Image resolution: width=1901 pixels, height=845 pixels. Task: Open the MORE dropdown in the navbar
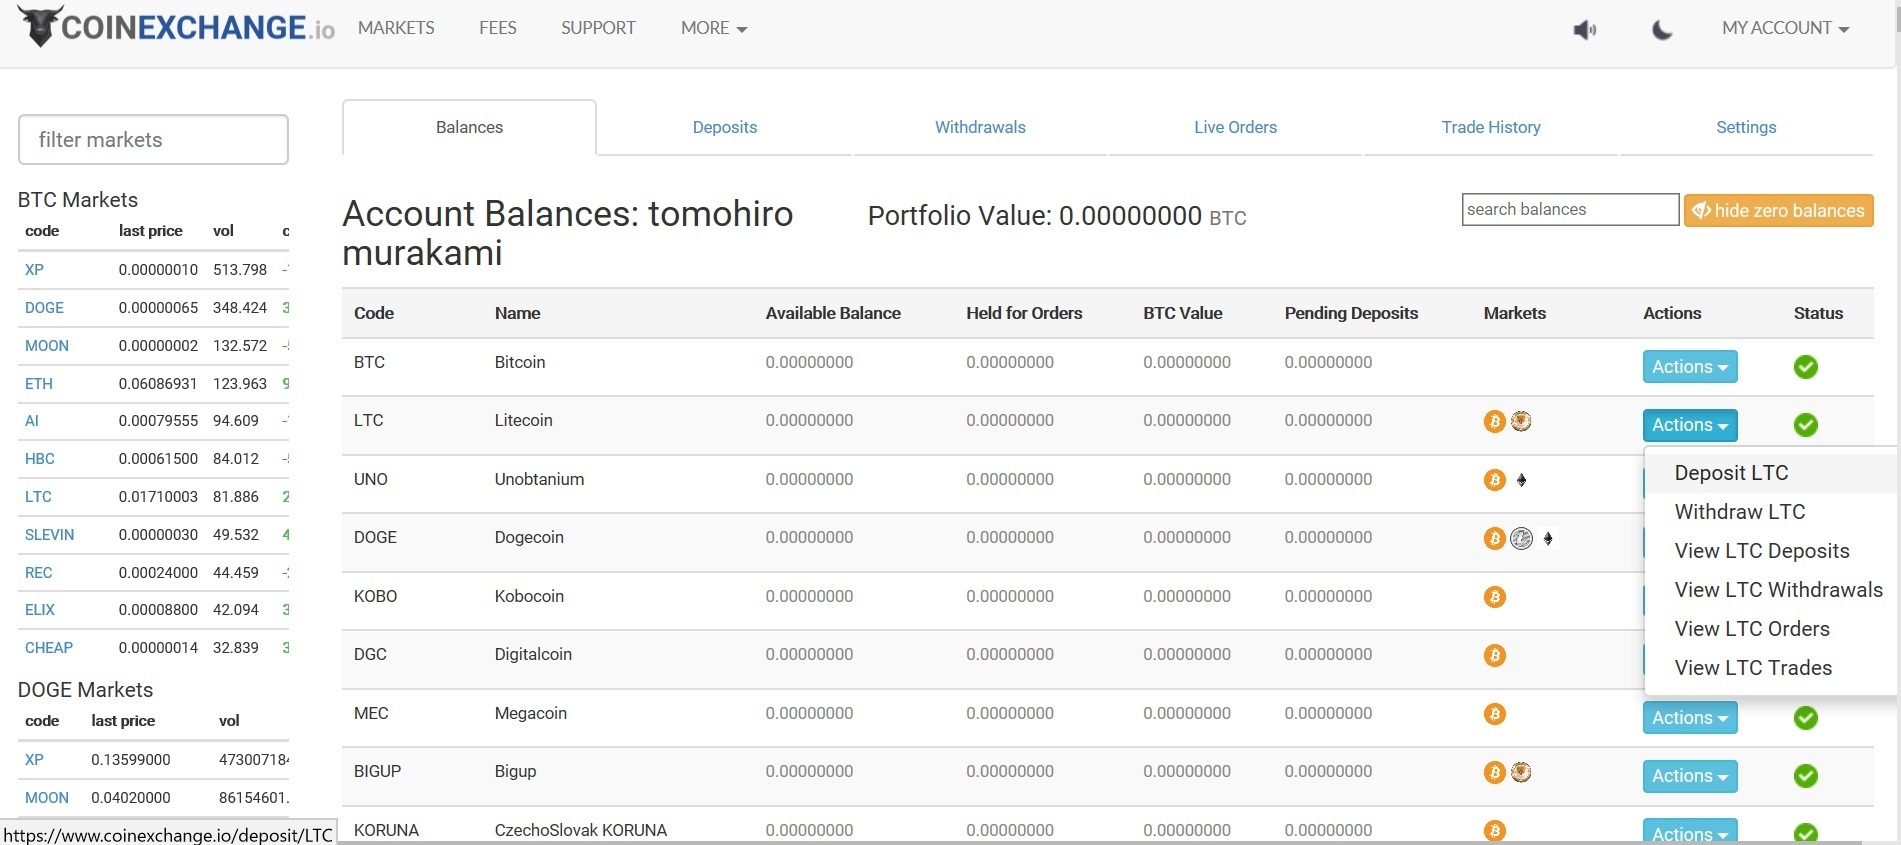coord(714,28)
